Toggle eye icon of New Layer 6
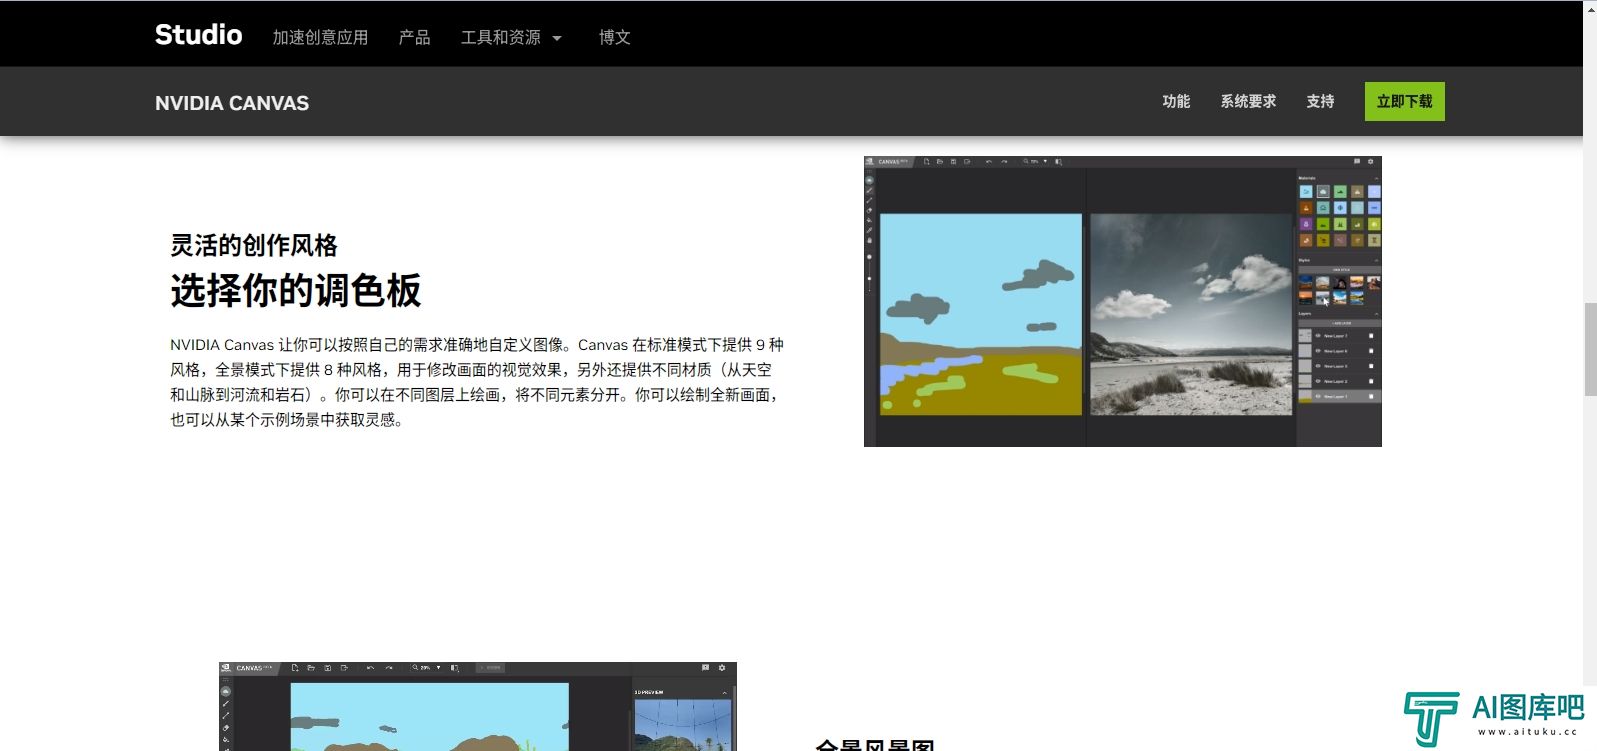The image size is (1597, 751). [1318, 351]
